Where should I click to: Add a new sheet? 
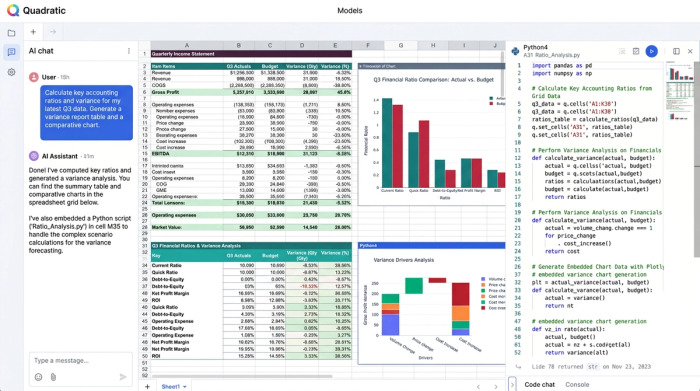click(147, 387)
